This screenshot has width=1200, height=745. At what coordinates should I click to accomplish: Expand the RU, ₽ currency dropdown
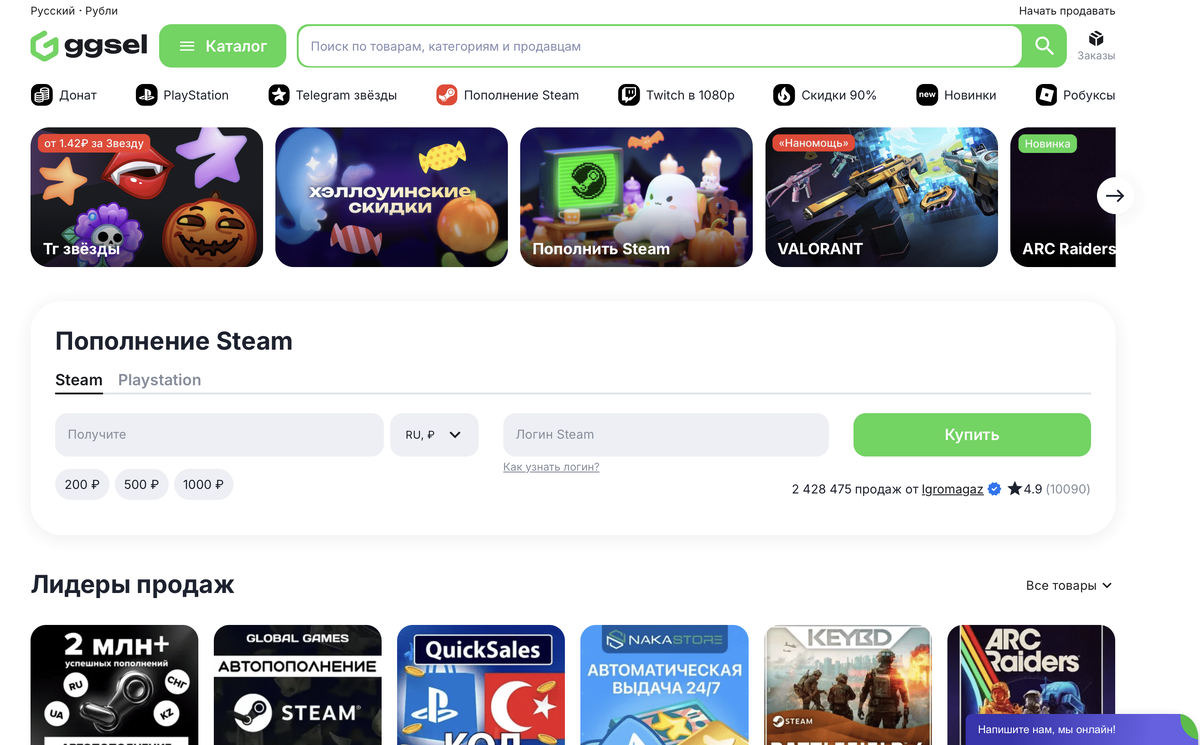coord(434,435)
